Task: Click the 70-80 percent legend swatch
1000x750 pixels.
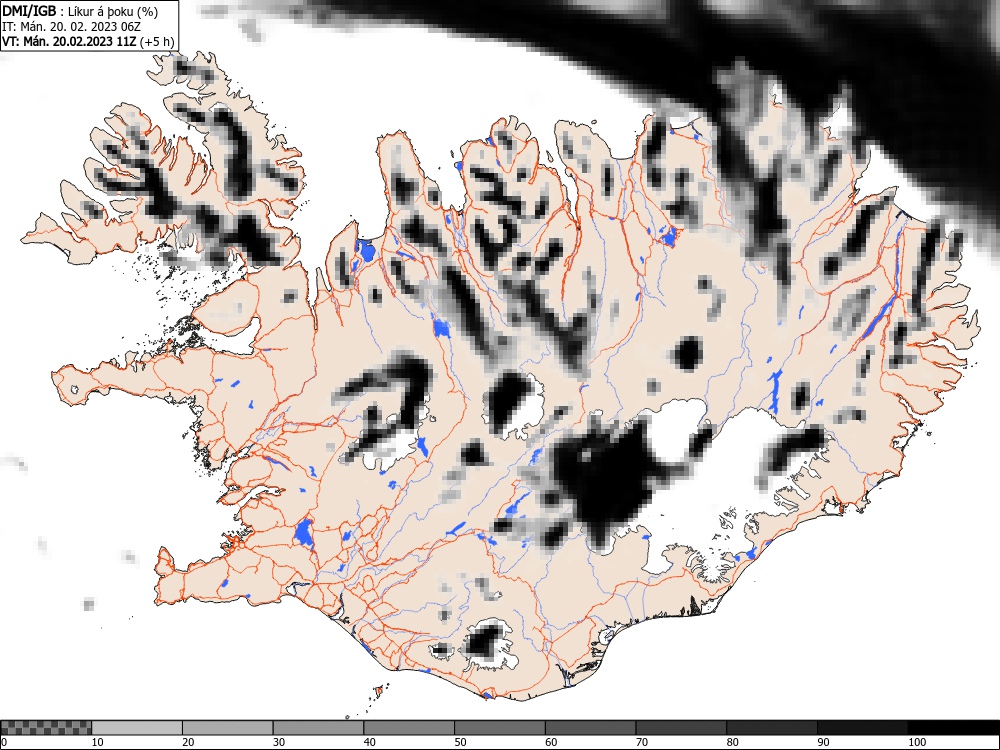Action: point(681,728)
